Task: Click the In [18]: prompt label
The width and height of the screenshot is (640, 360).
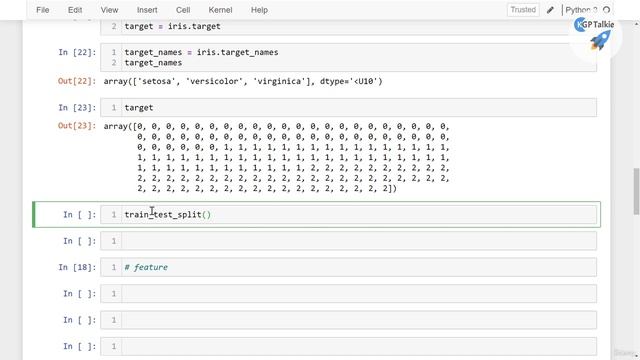Action: pyautogui.click(x=77, y=267)
